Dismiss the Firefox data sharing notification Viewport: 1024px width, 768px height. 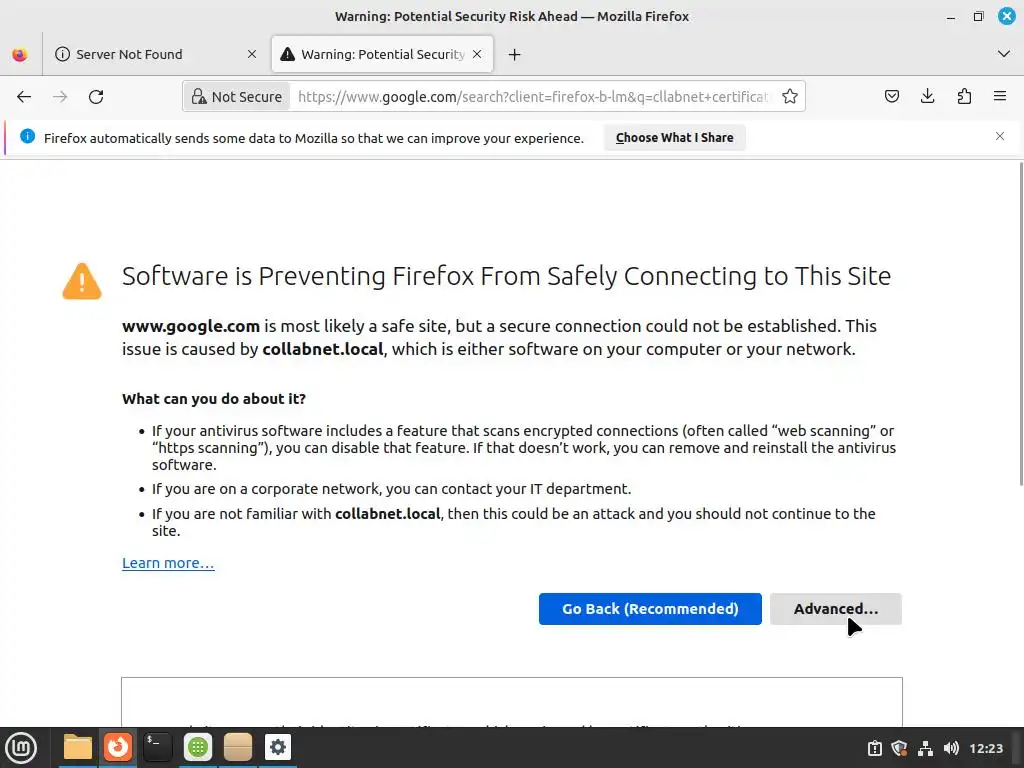click(x=999, y=136)
